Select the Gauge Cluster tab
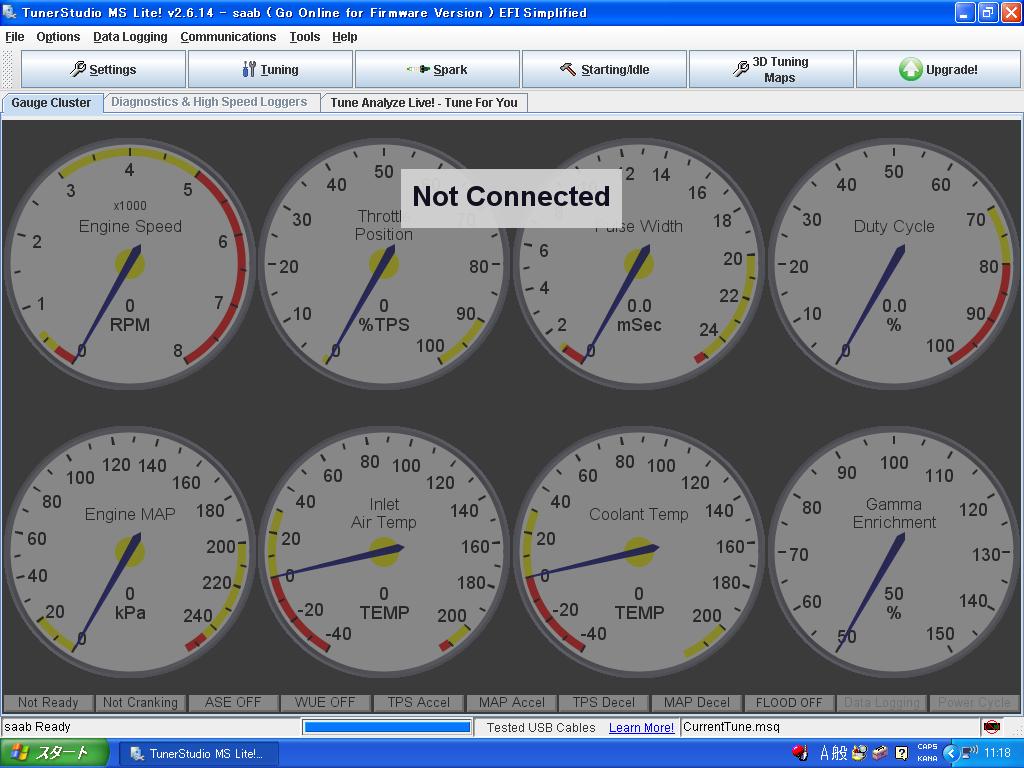 pyautogui.click(x=51, y=103)
